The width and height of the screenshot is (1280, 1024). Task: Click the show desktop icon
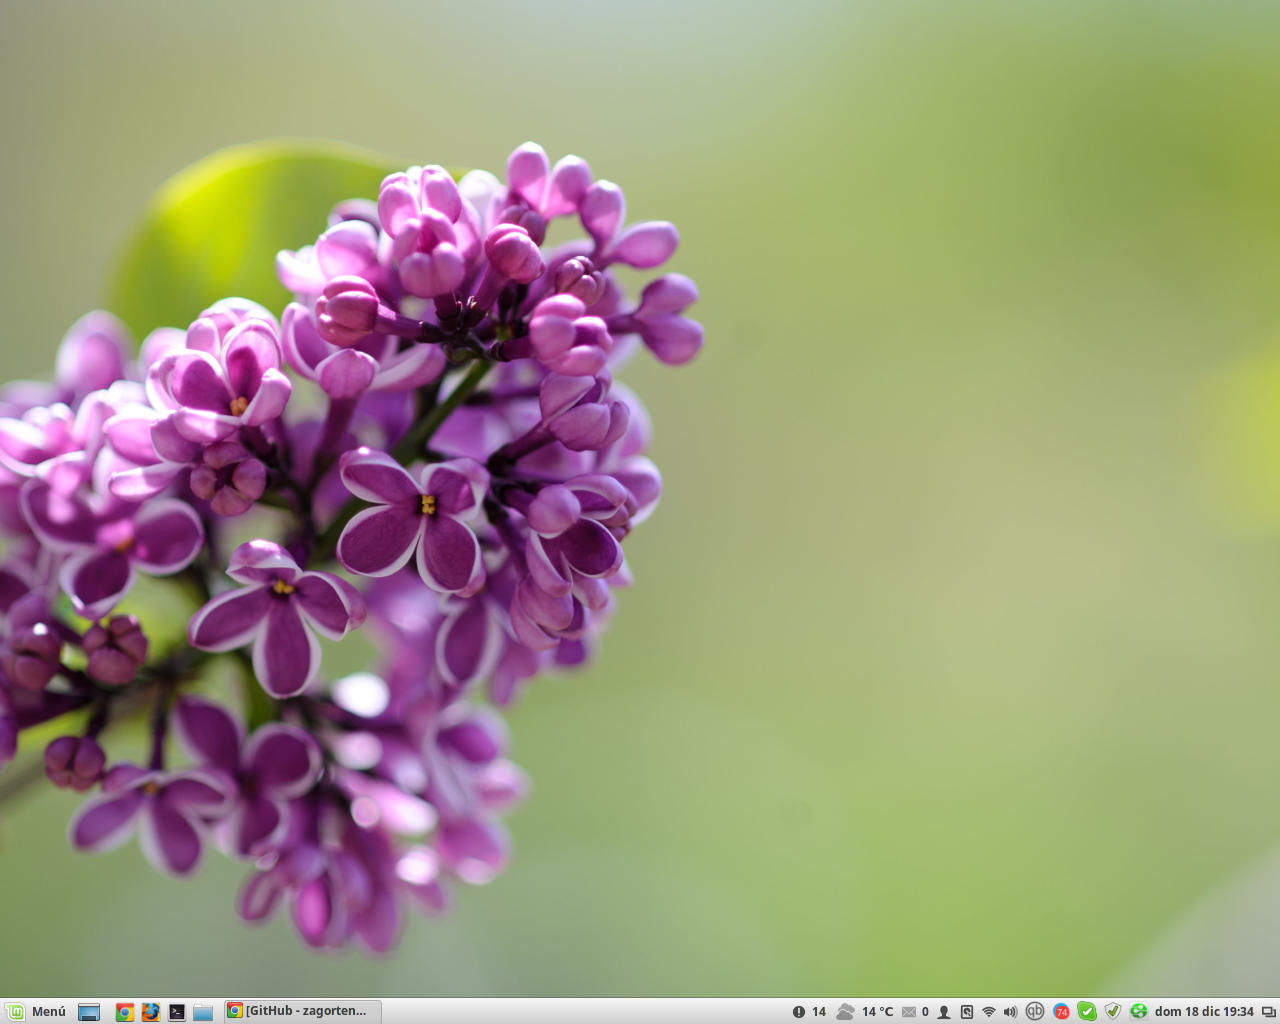[89, 1012]
